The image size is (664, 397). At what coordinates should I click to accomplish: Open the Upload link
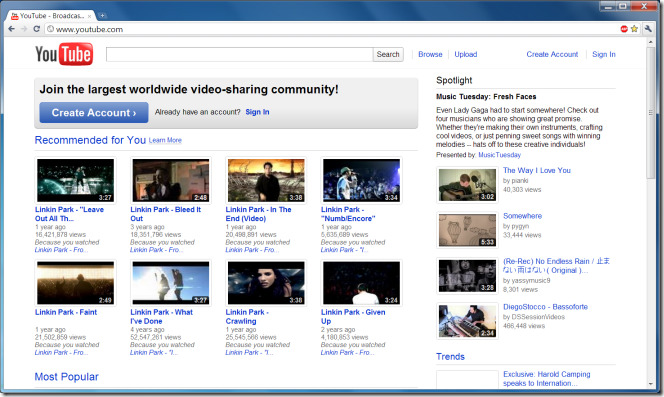coord(466,54)
